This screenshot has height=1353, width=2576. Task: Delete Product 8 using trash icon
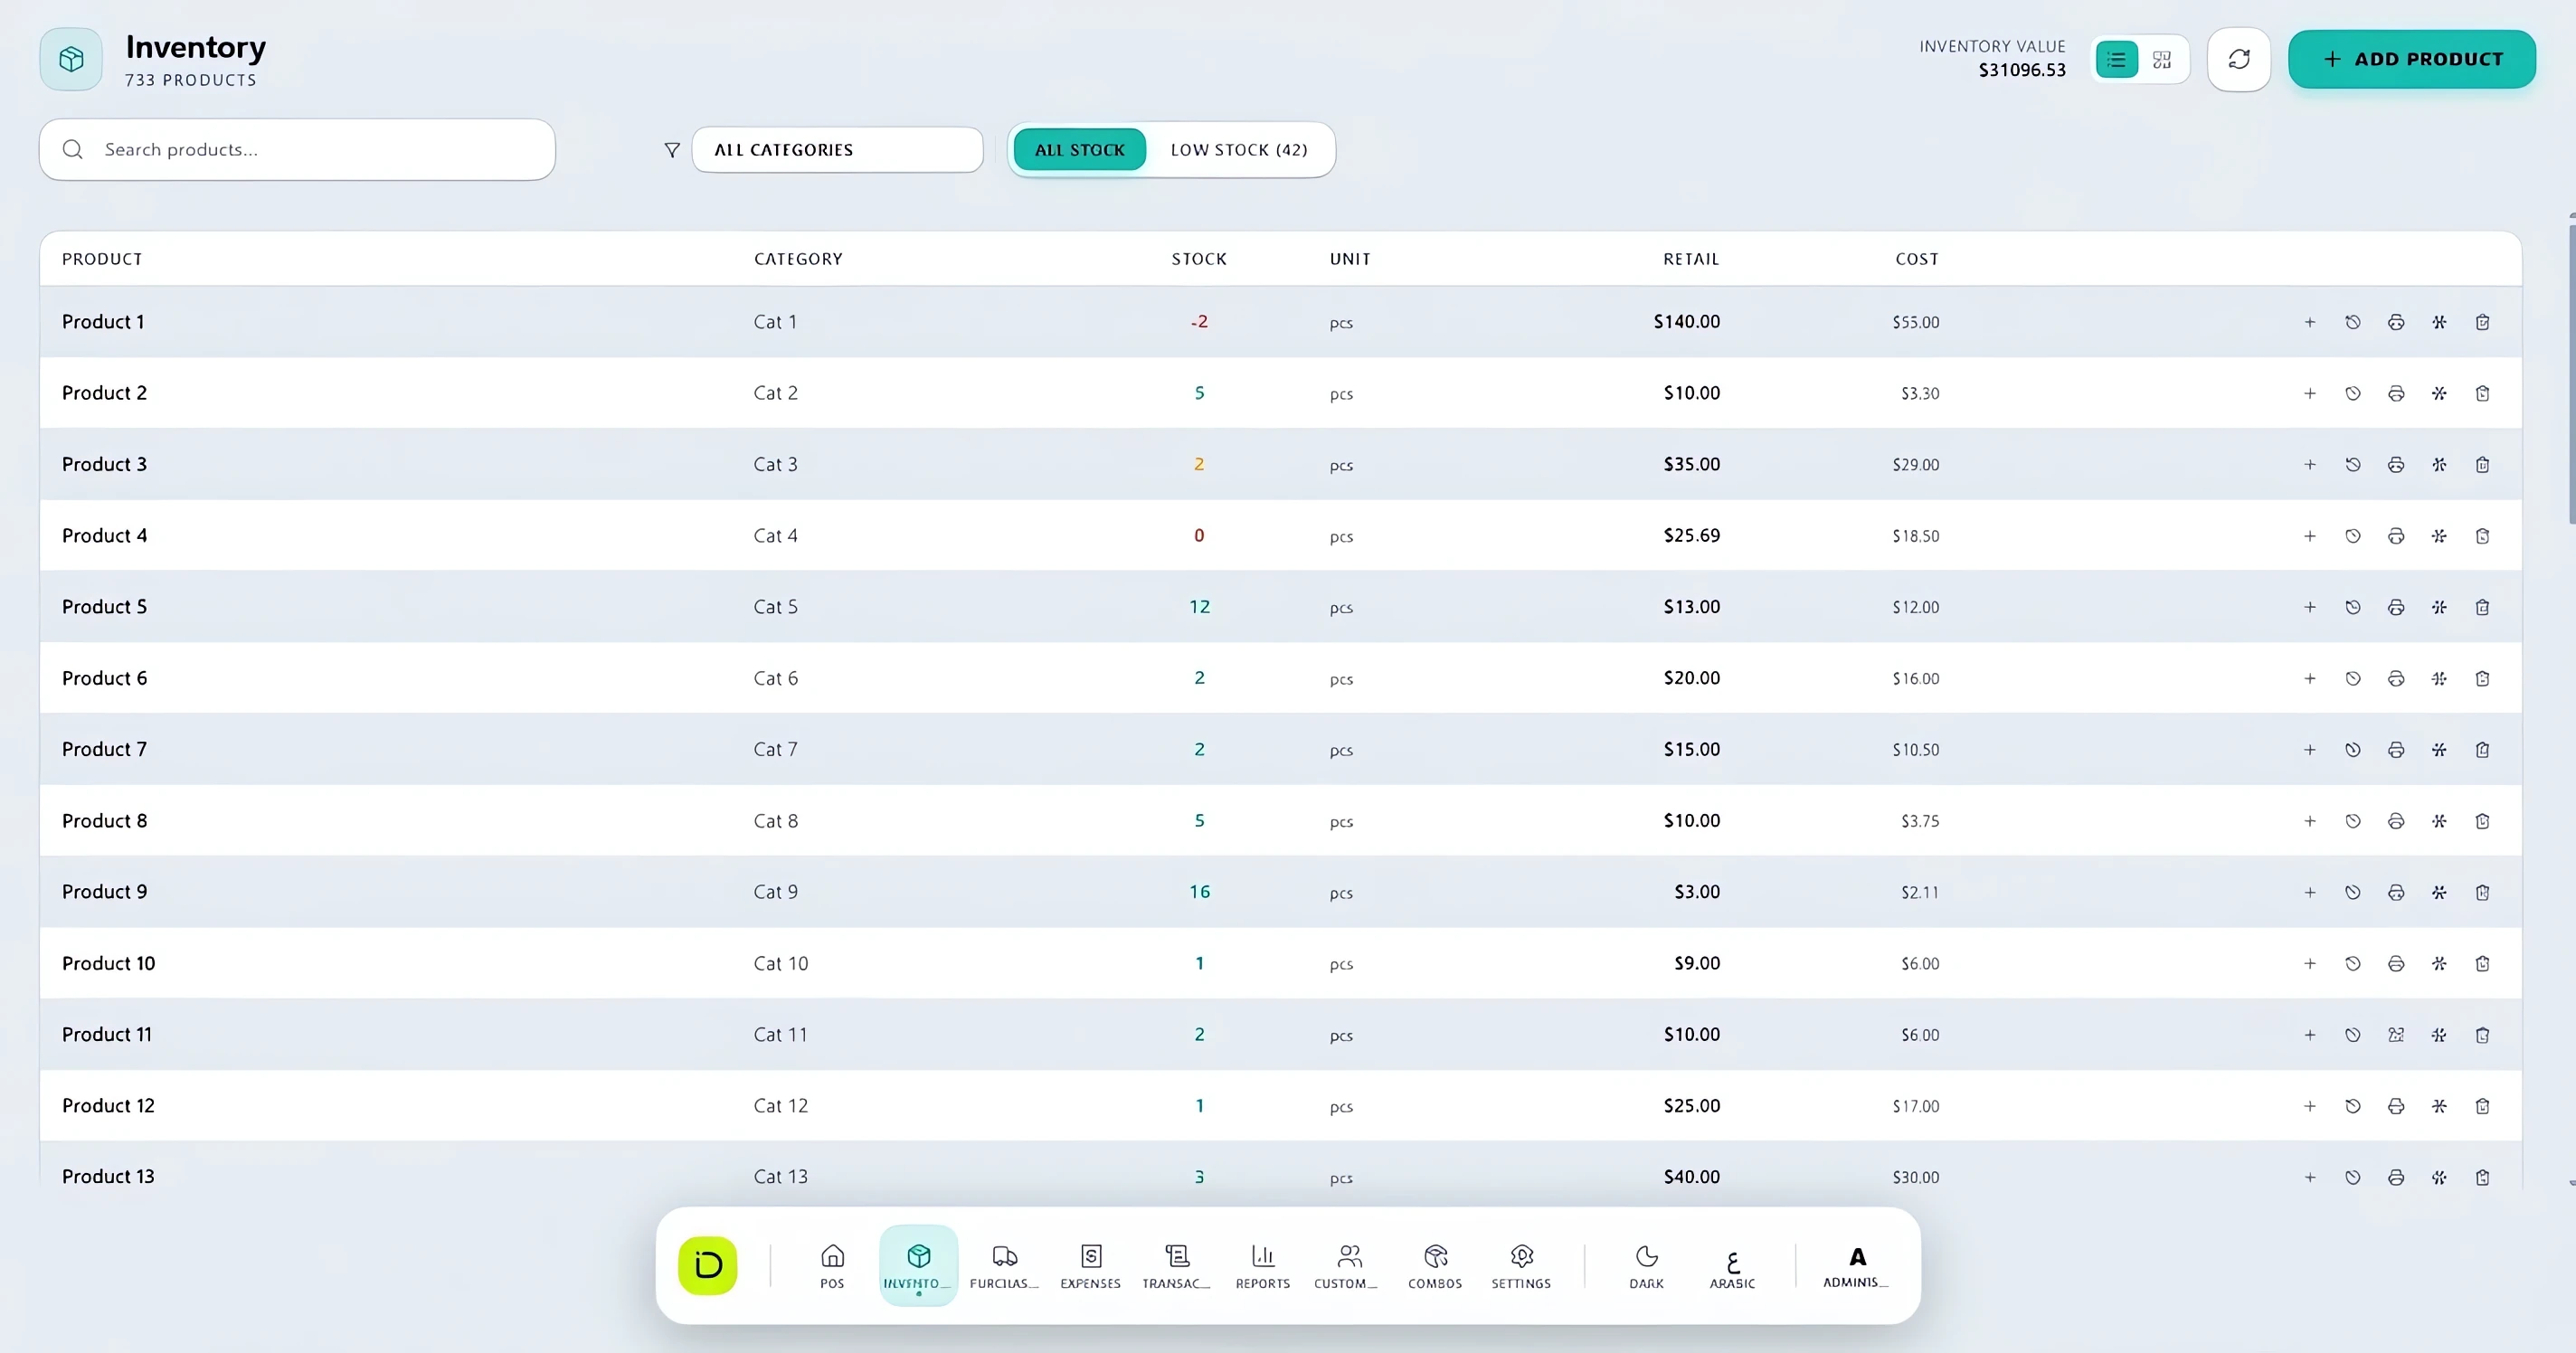(2482, 821)
